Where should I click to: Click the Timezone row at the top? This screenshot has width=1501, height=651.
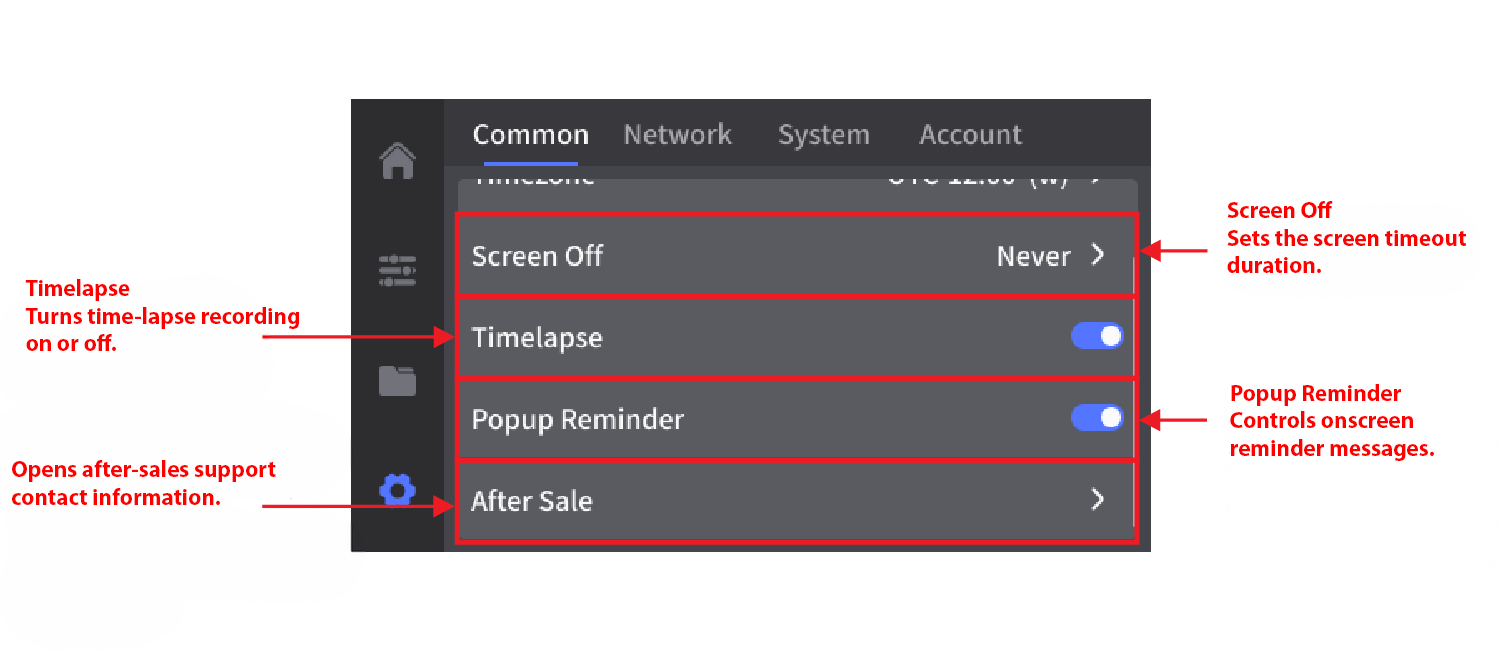point(700,180)
